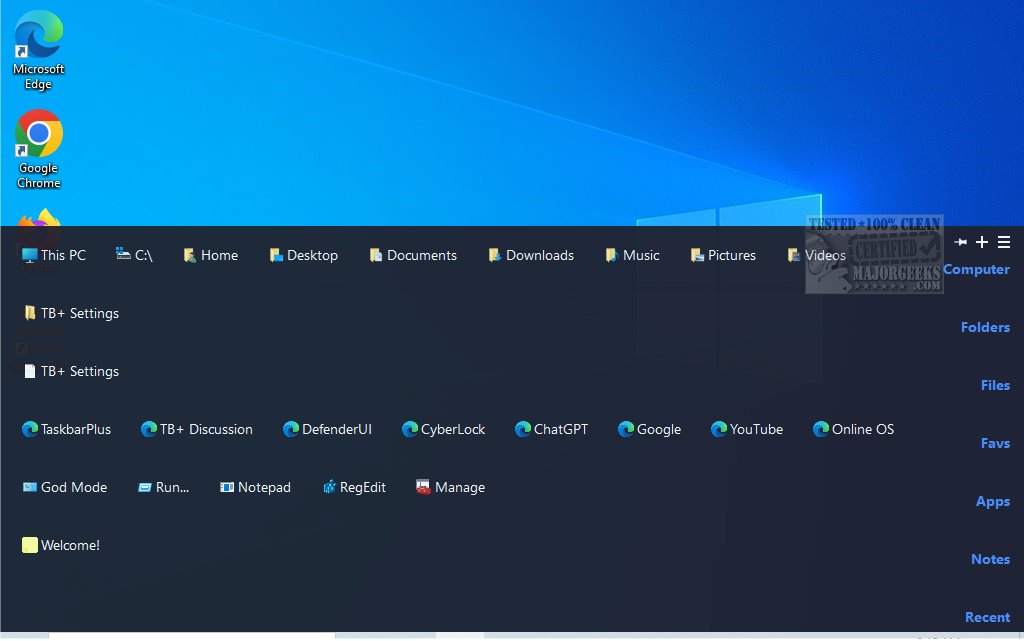Launch the CyberLock favorite link
The image size is (1024, 641).
[x=443, y=430]
